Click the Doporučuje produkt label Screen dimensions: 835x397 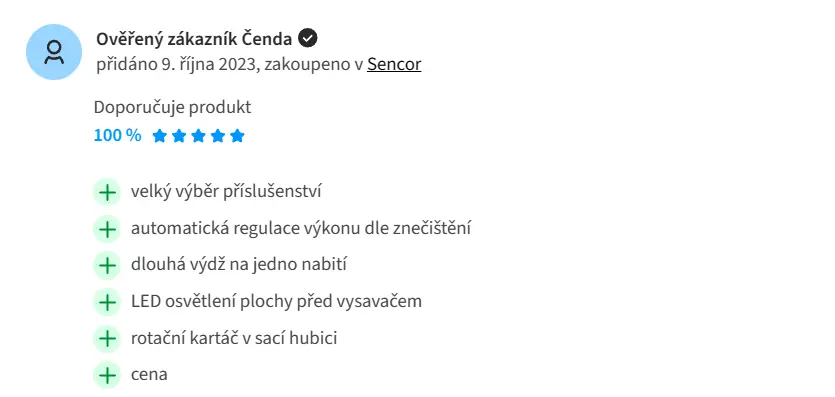point(173,107)
